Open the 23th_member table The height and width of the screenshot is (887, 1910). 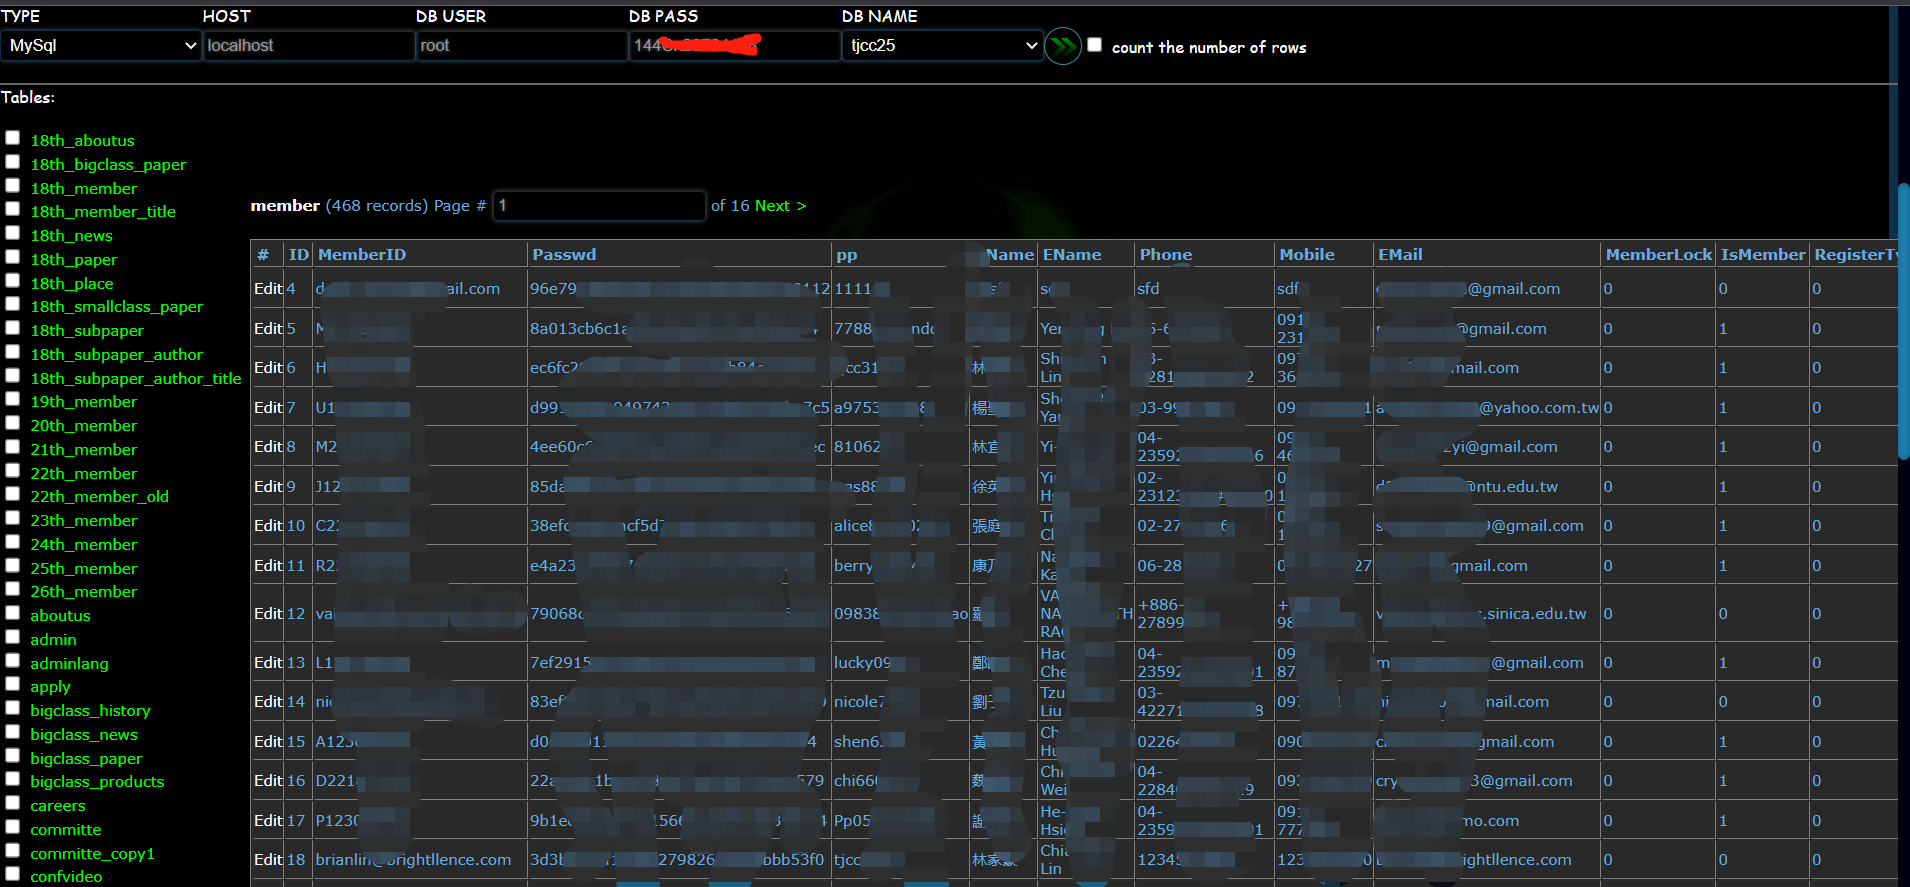click(83, 520)
